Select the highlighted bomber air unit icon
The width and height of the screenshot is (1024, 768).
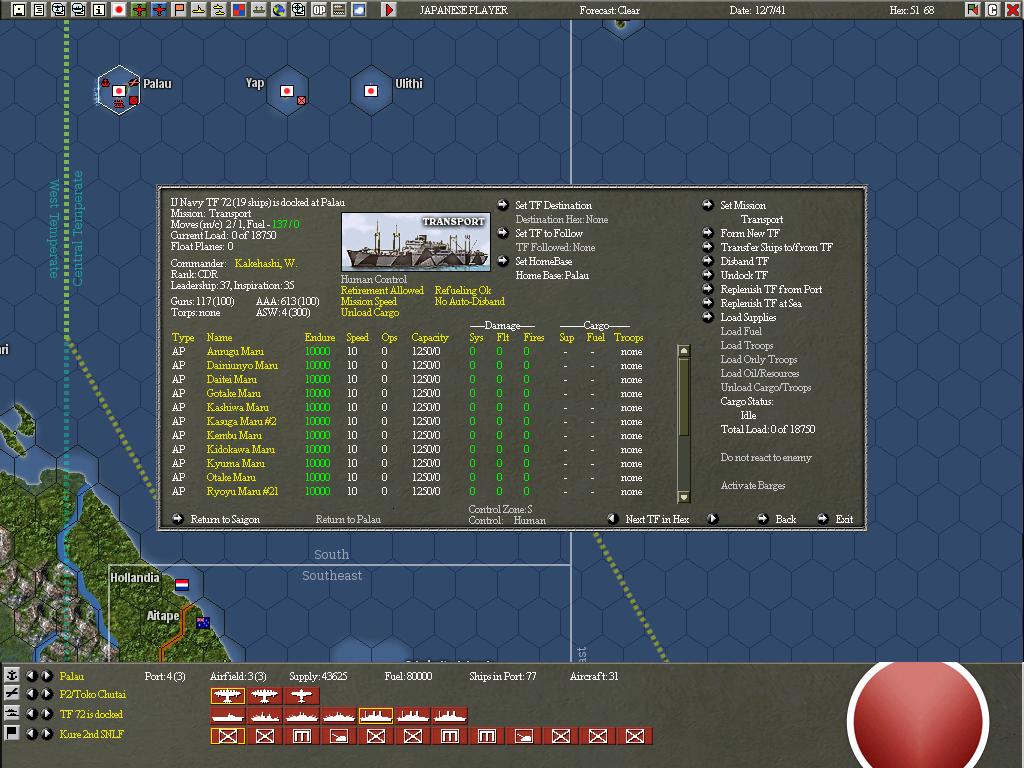[227, 696]
